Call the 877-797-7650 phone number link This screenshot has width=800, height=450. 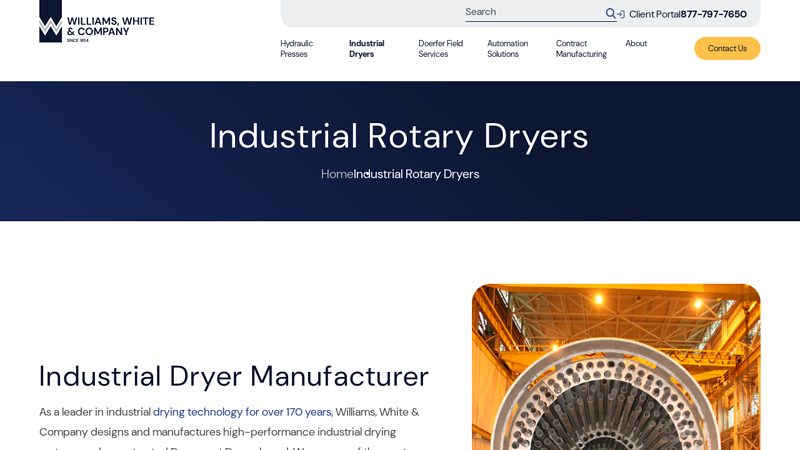point(713,14)
